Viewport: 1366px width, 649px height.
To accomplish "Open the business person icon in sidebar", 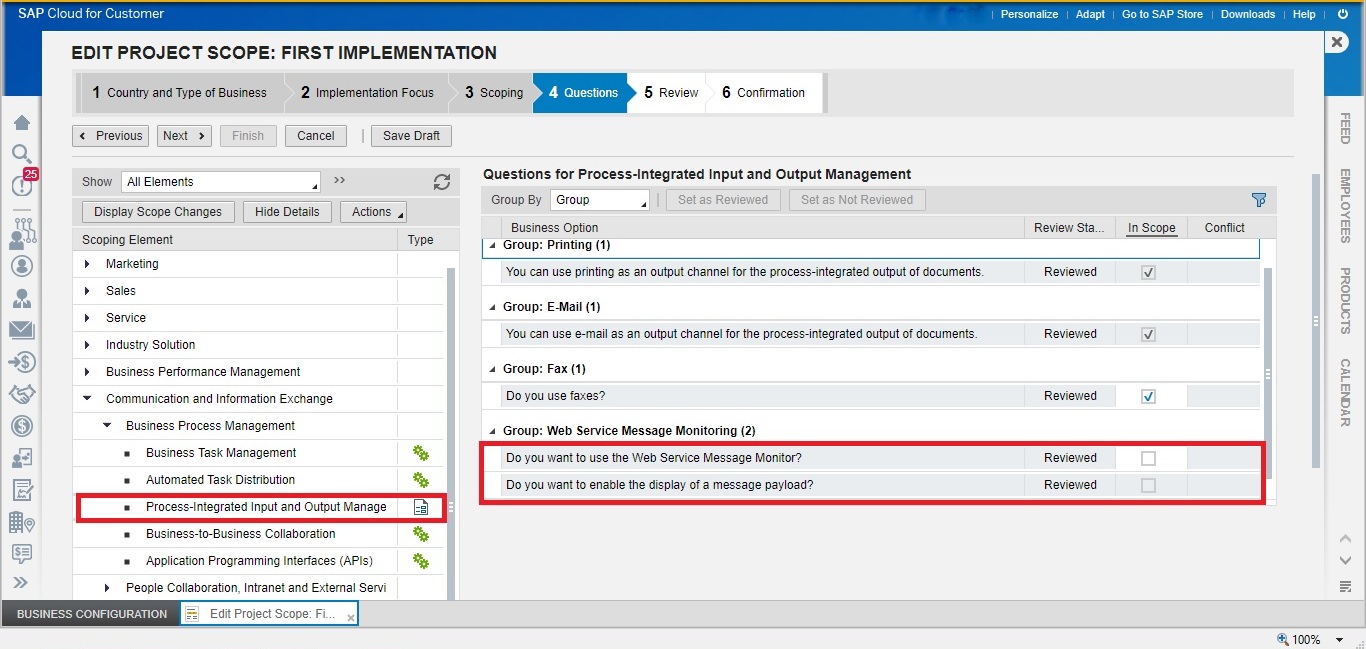I will coord(21,298).
